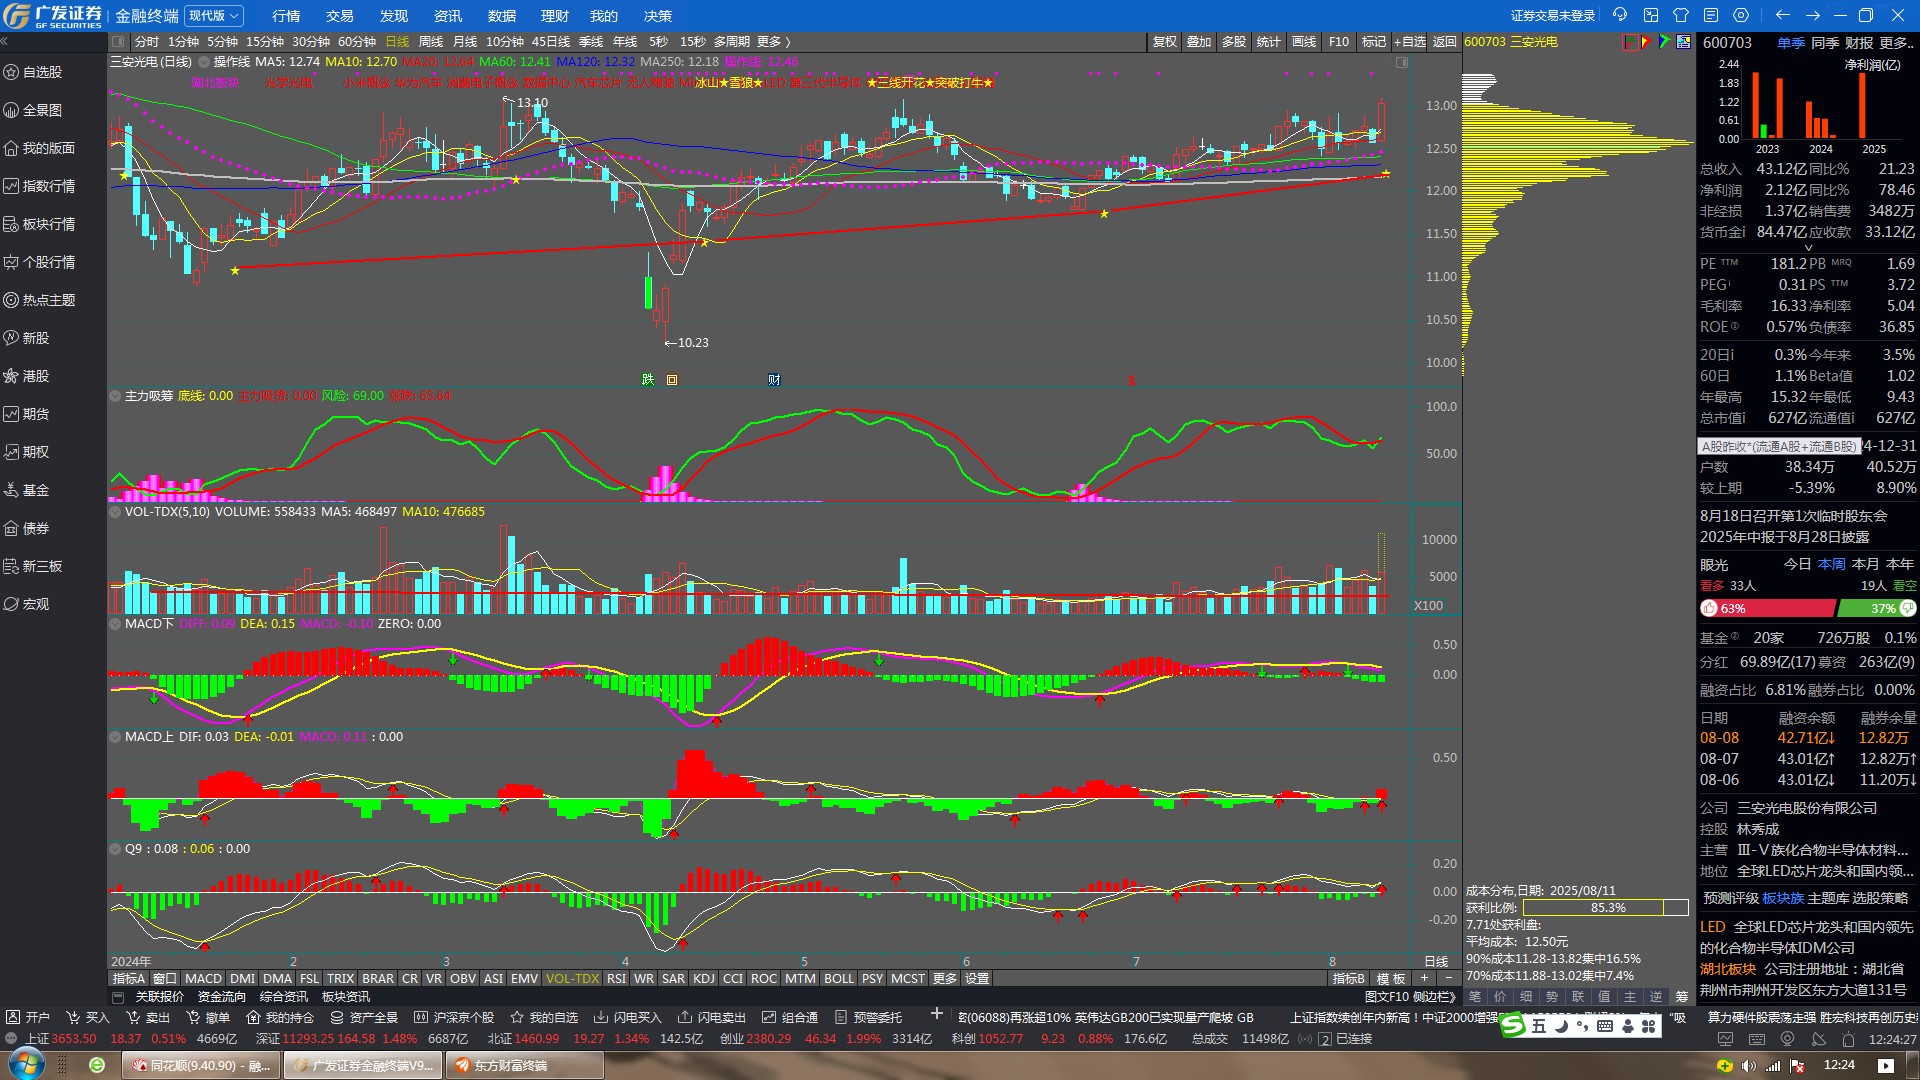Expand 更多 indicators in bottom indicator bar
Screen dimensions: 1920x1080
945,979
